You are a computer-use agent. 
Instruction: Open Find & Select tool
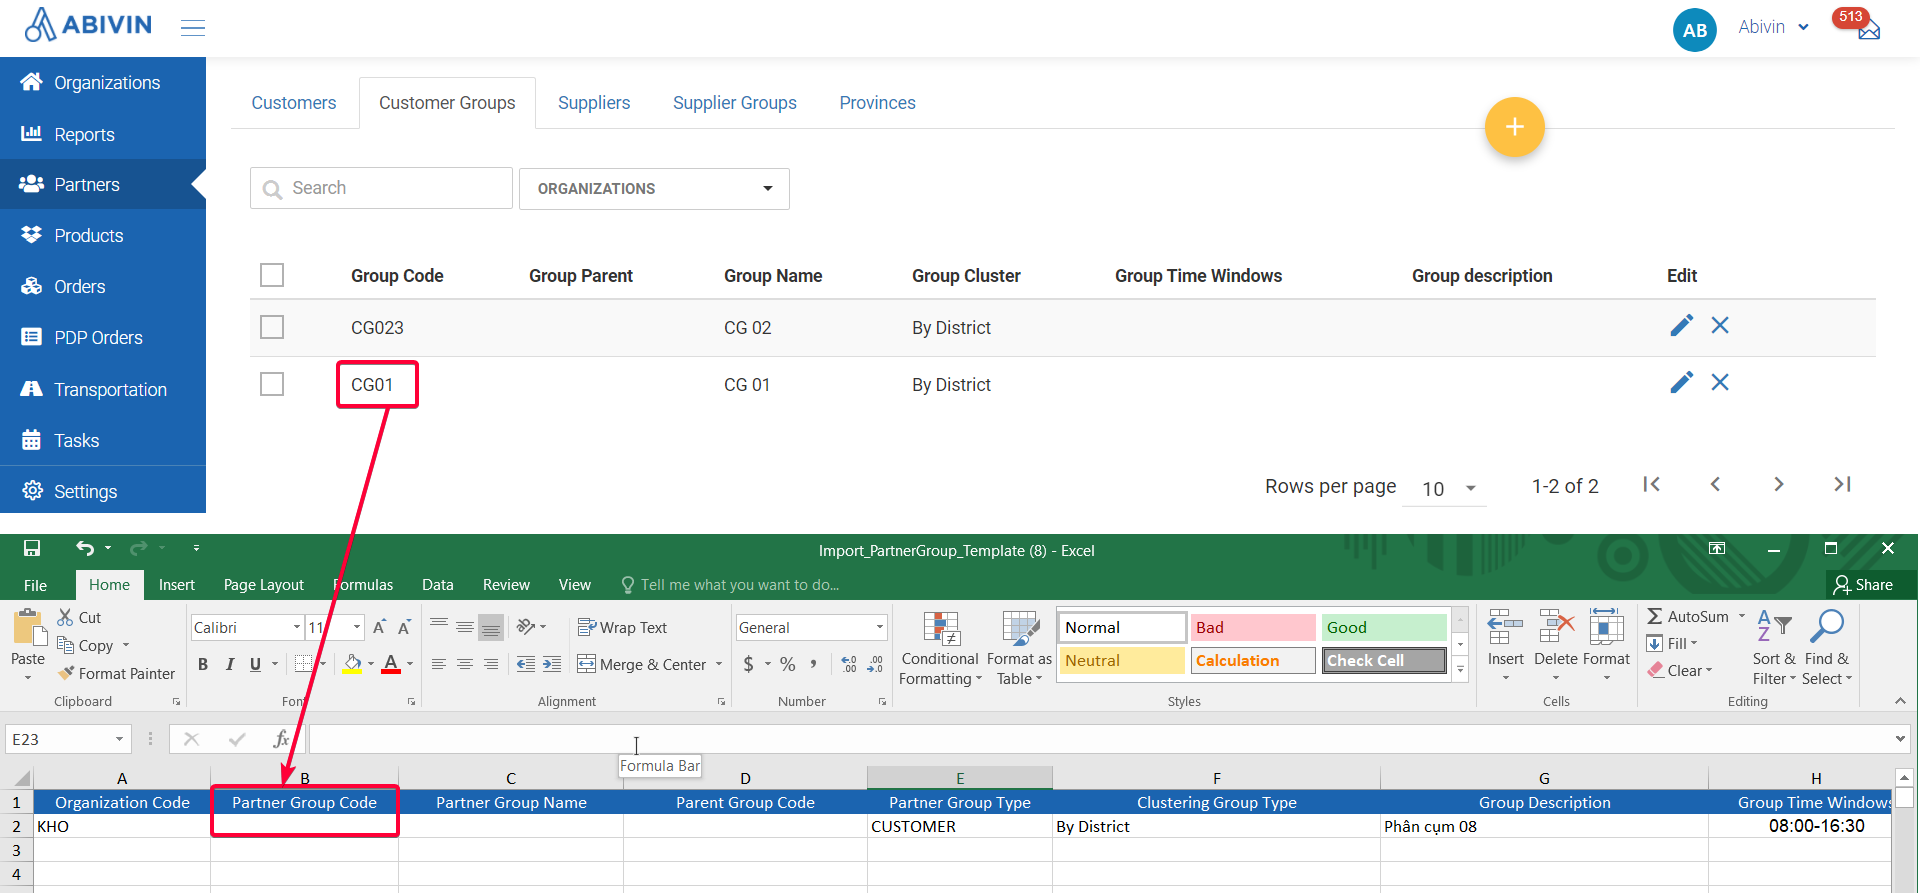click(x=1827, y=649)
